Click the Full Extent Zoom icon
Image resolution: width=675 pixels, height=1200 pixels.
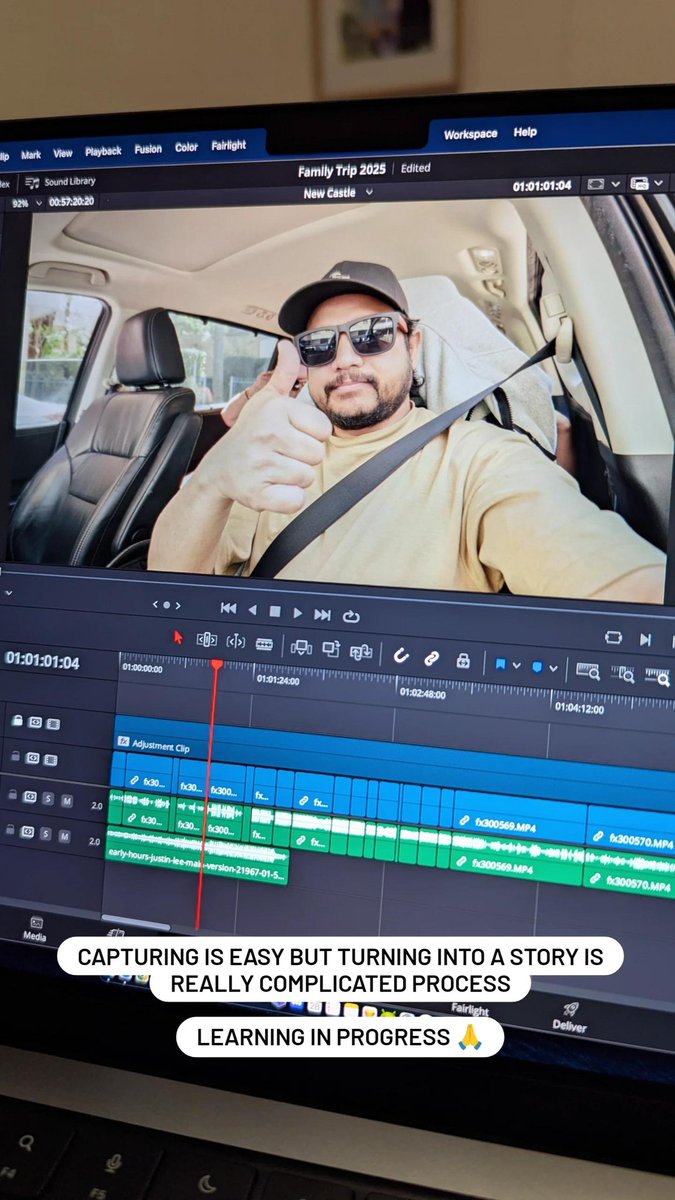tap(587, 671)
